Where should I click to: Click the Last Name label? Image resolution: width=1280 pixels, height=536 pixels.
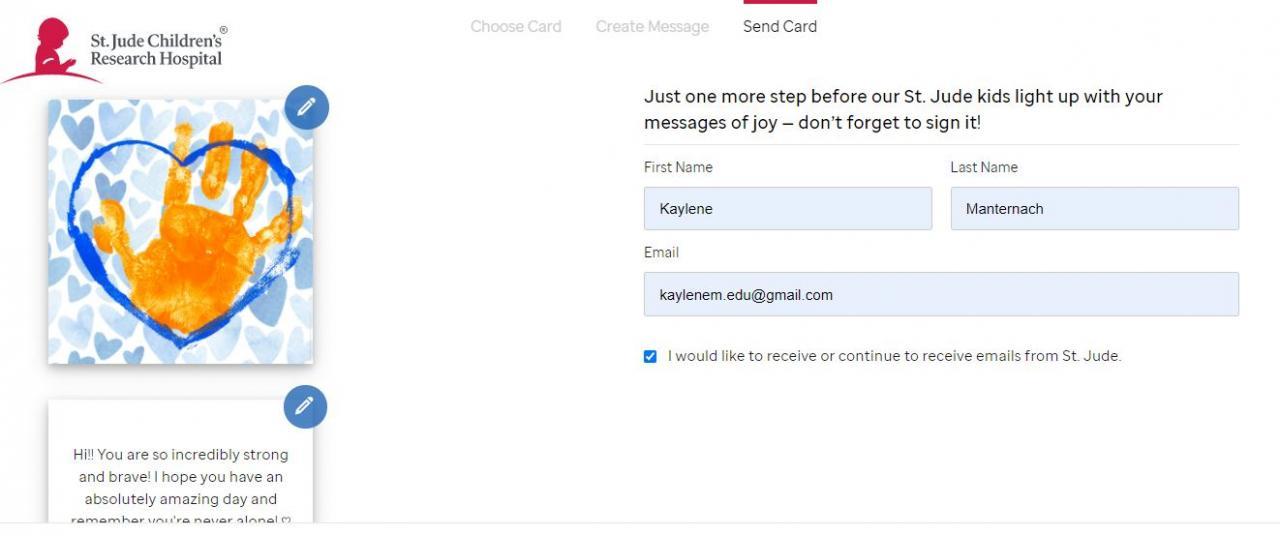pos(984,167)
